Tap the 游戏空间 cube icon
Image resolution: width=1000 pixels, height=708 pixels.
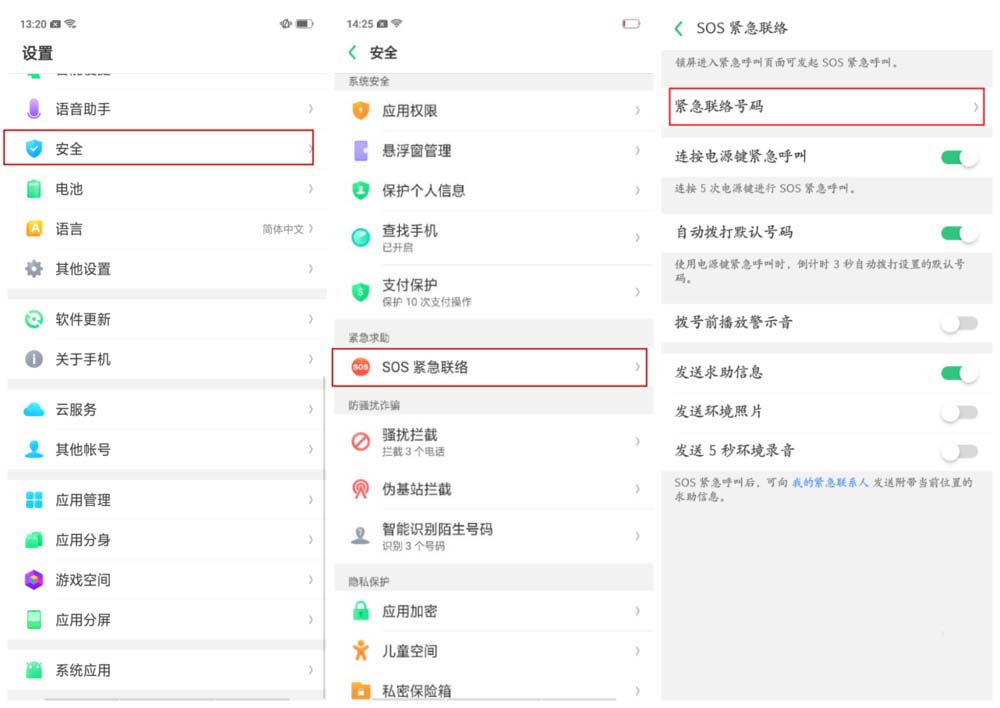[x=35, y=579]
